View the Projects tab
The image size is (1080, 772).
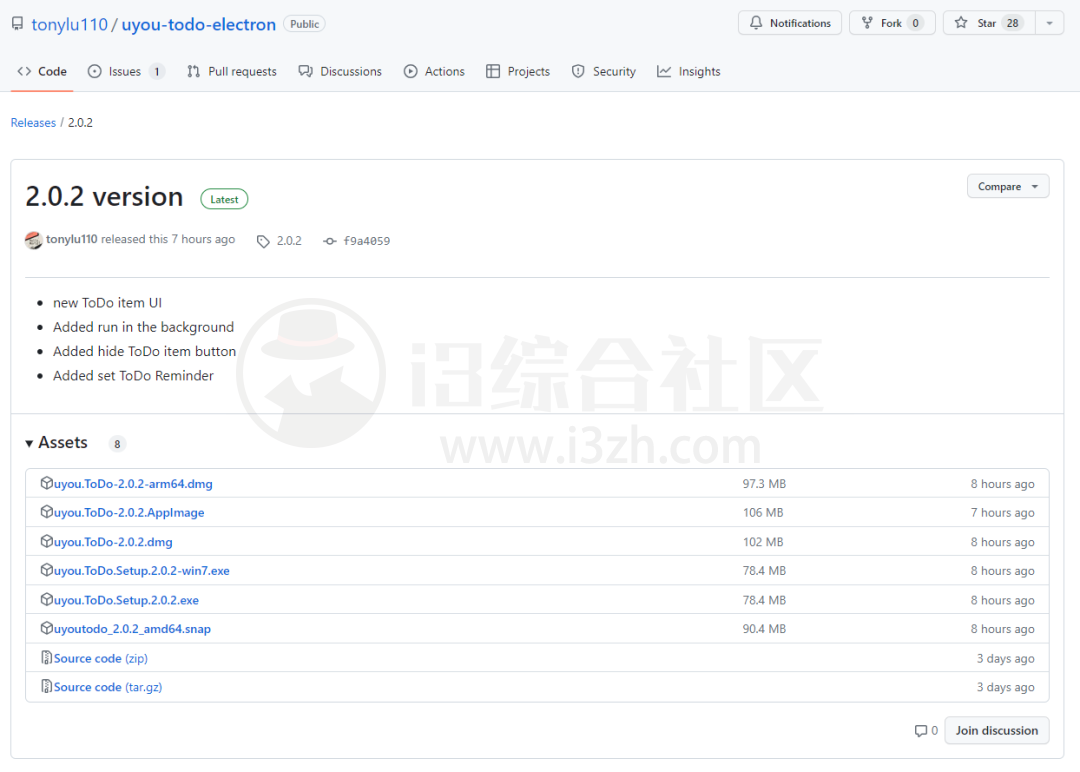(518, 72)
